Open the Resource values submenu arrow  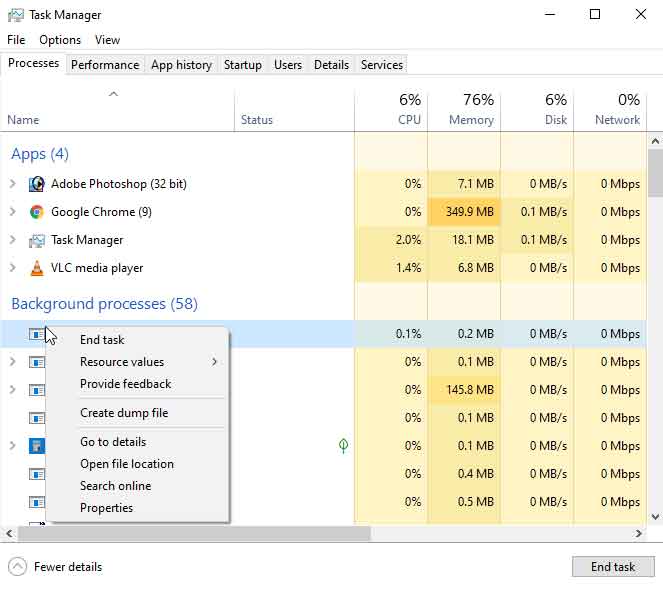coord(215,362)
